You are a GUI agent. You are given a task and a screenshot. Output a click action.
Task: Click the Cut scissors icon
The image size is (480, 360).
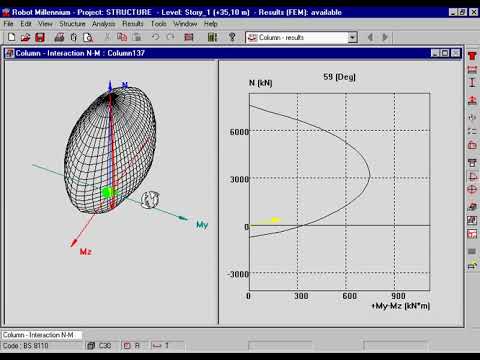(x=107, y=37)
